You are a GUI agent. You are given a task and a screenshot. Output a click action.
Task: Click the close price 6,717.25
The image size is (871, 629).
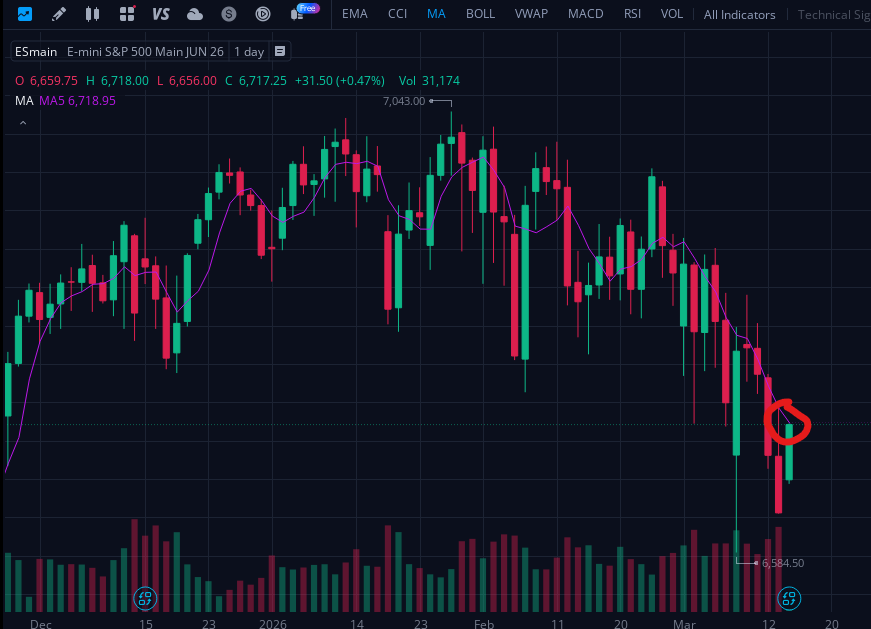(263, 81)
